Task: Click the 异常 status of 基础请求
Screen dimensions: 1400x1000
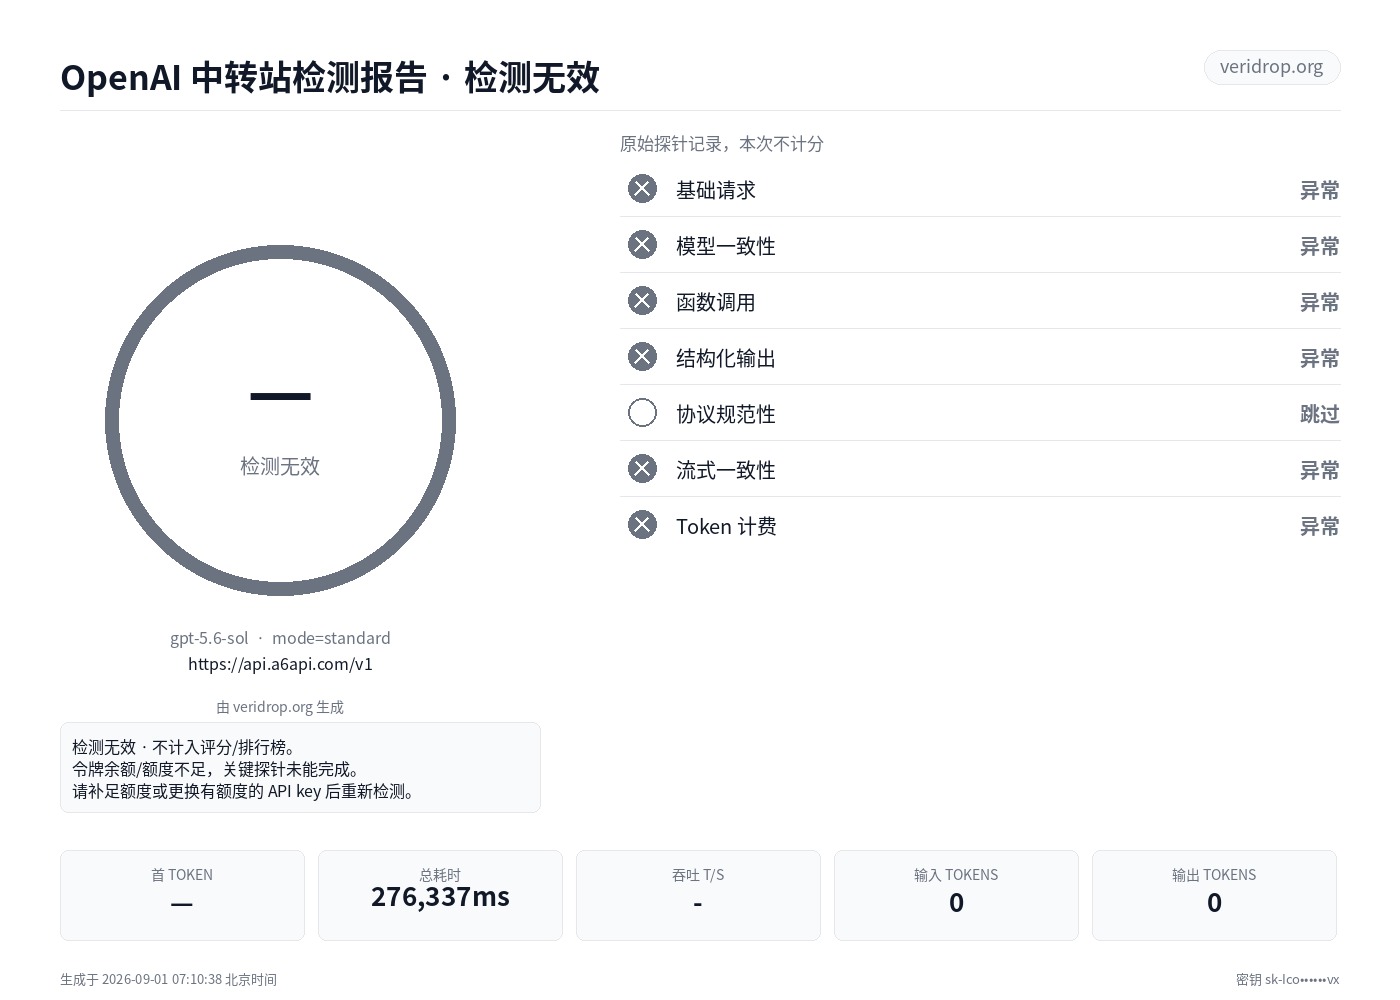Action: pyautogui.click(x=1319, y=190)
